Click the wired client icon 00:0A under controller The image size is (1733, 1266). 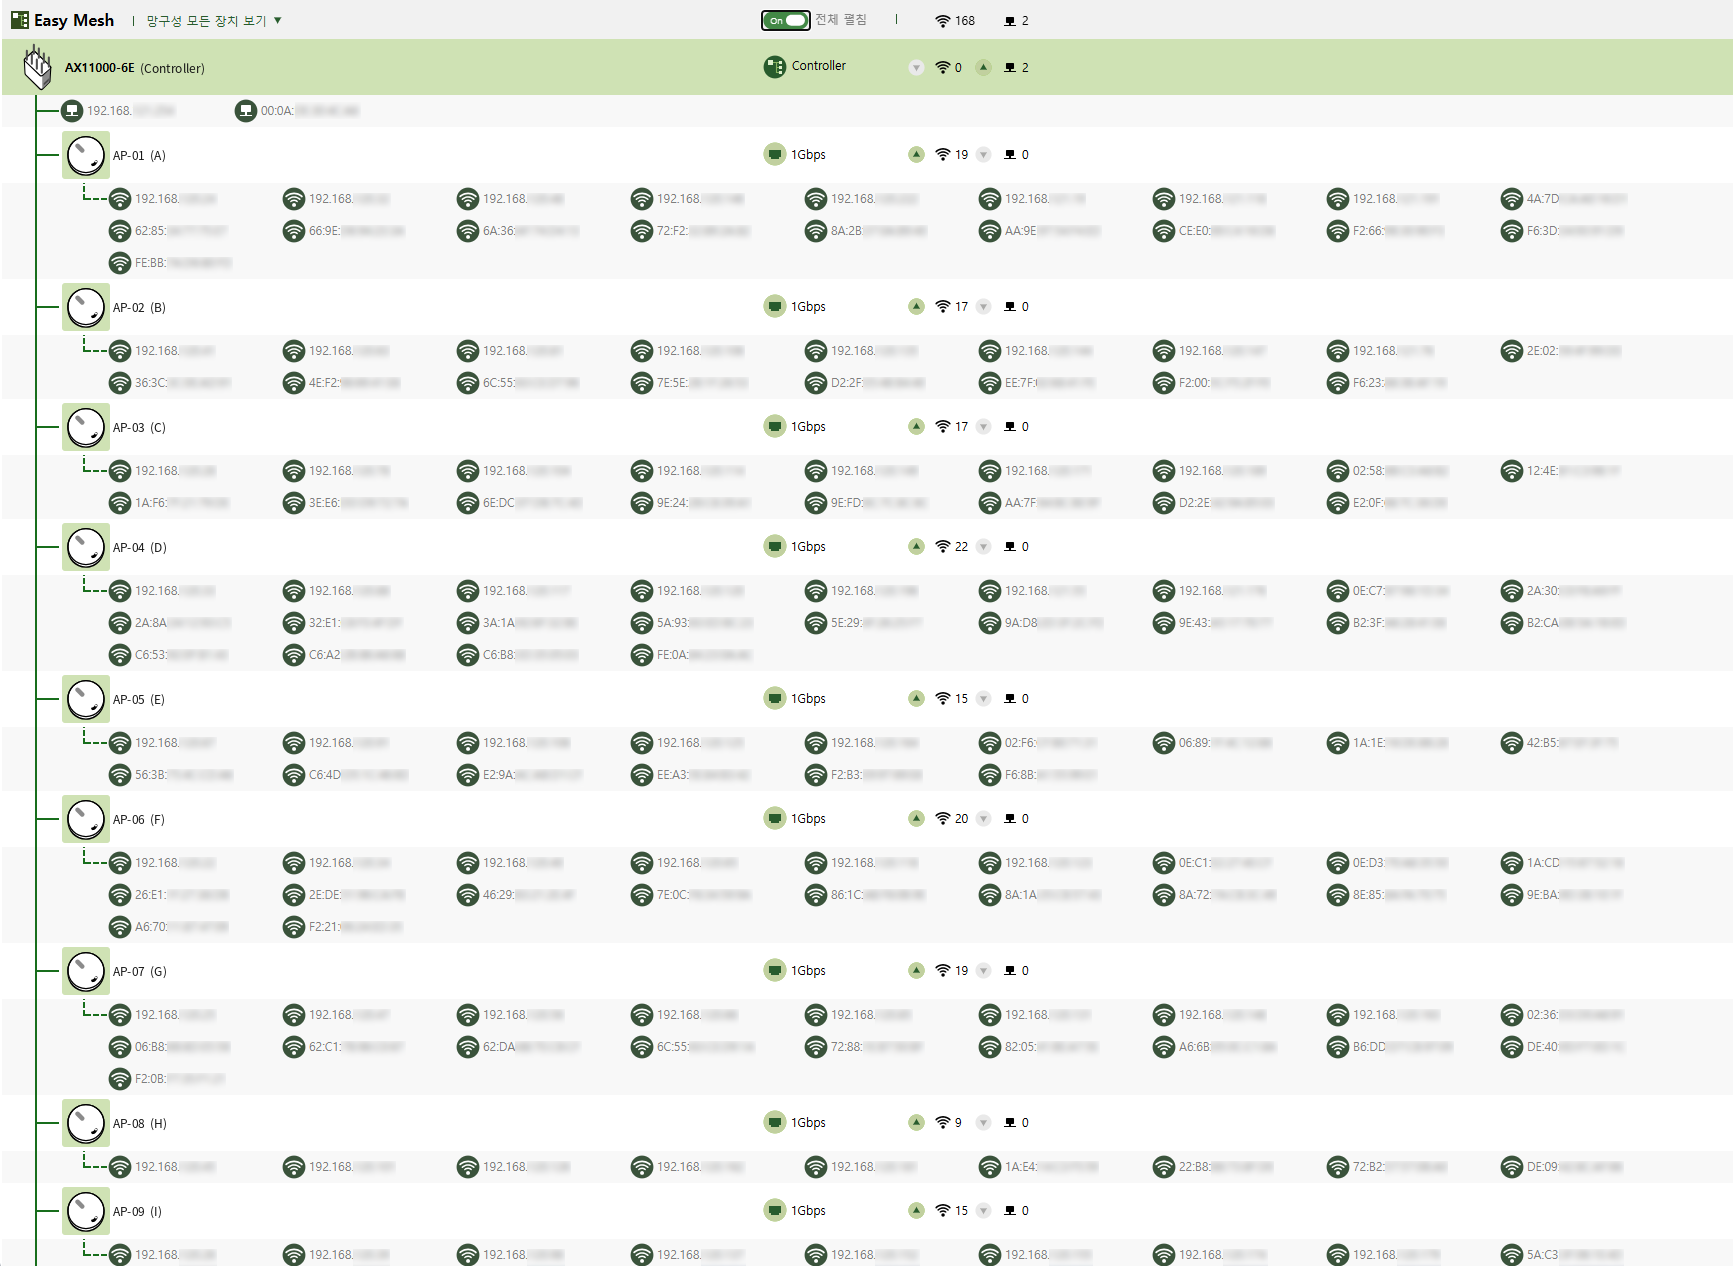coord(246,111)
